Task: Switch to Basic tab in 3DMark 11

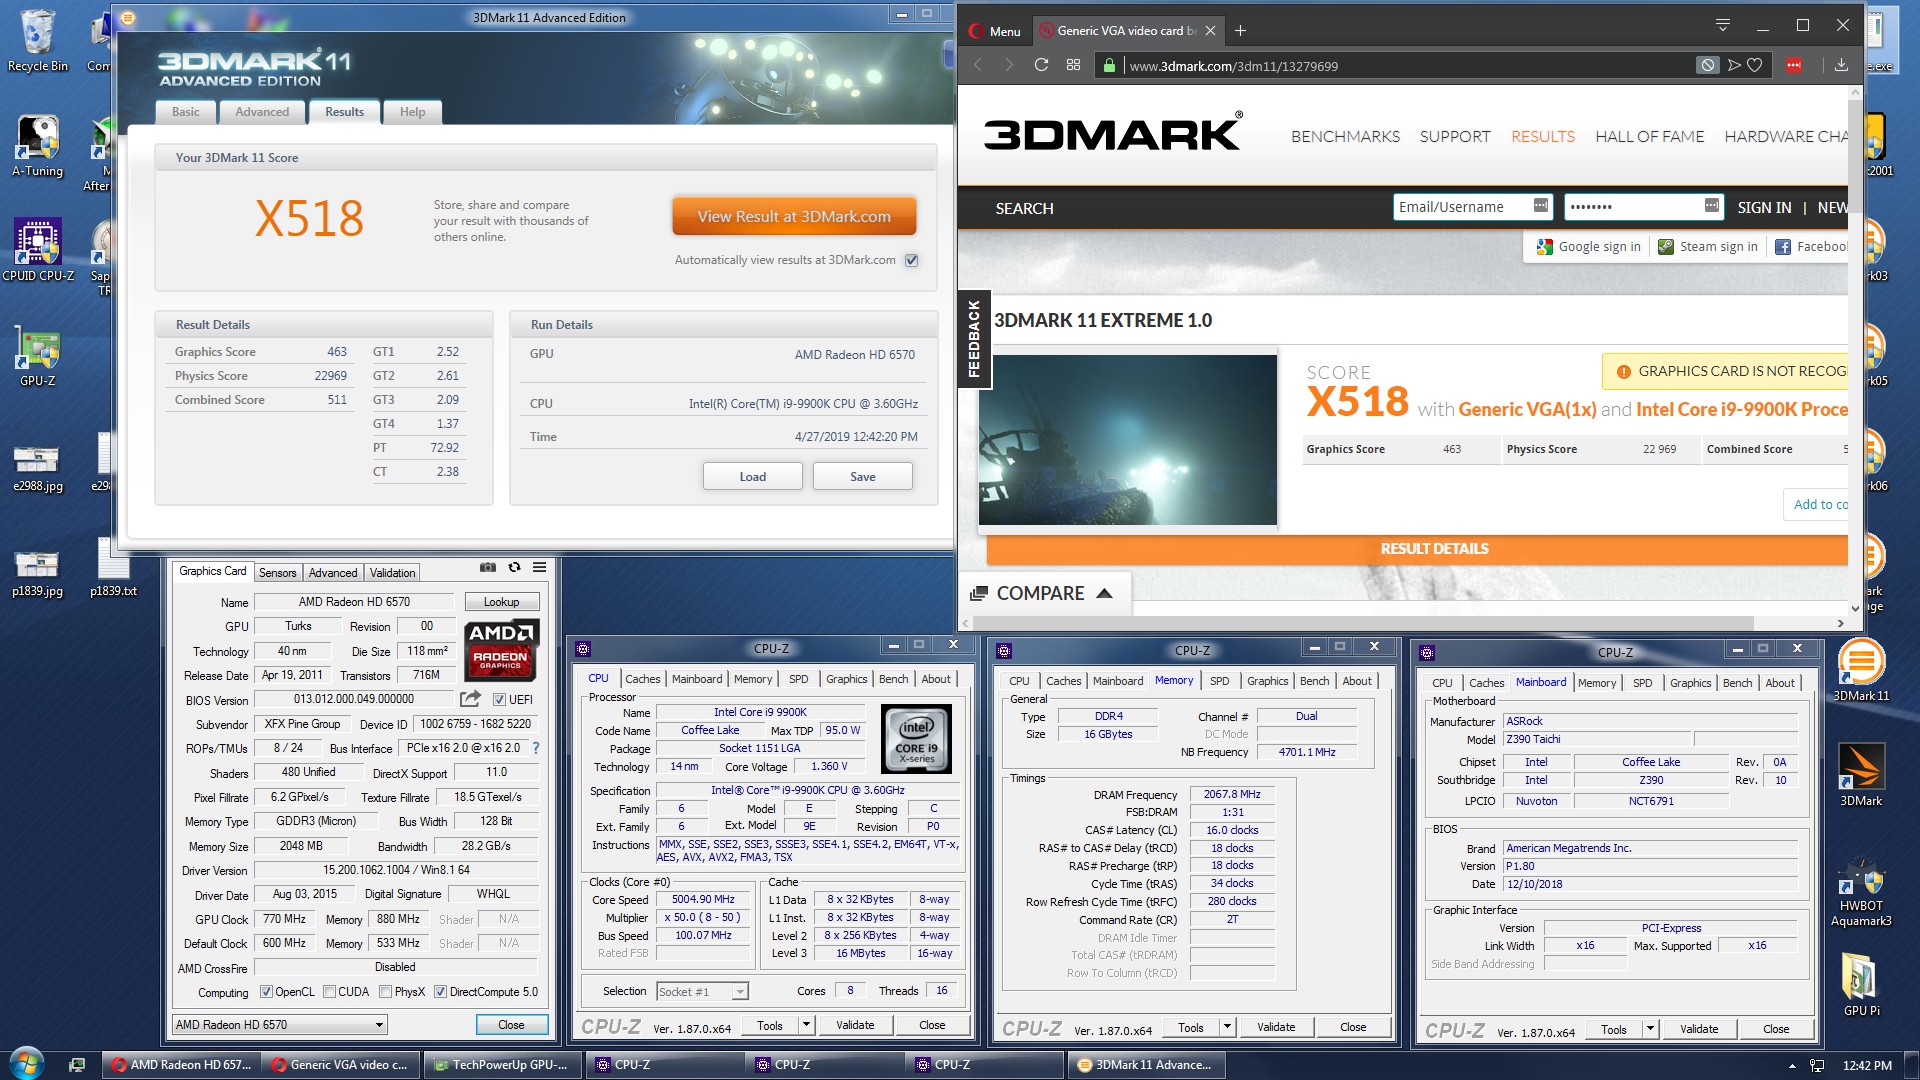Action: 186,112
